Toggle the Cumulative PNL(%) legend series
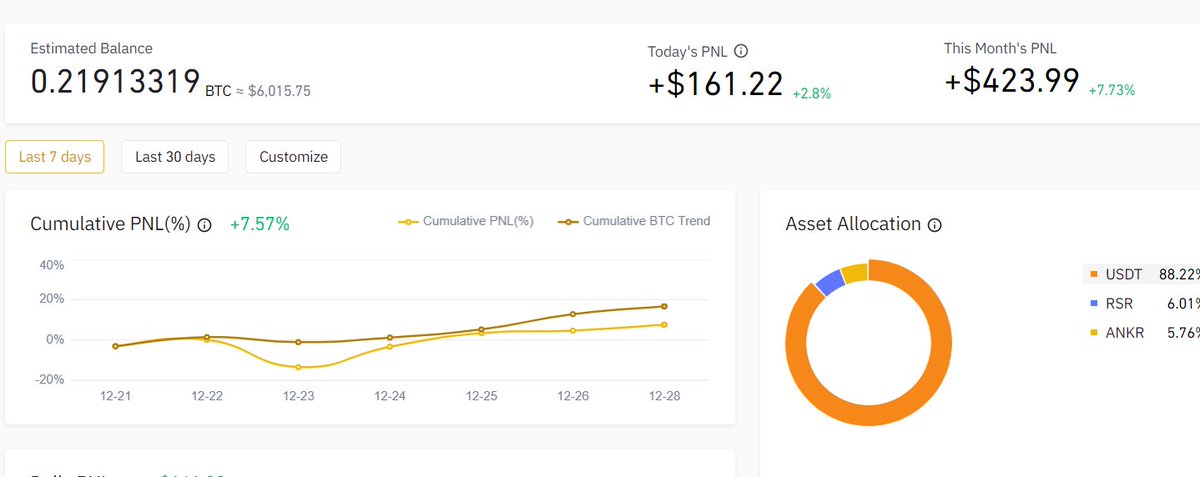 pos(466,221)
